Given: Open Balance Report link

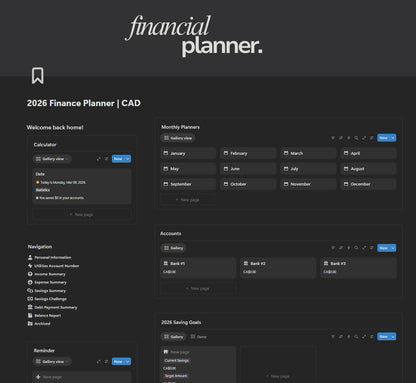Looking at the screenshot, I should pos(44,315).
